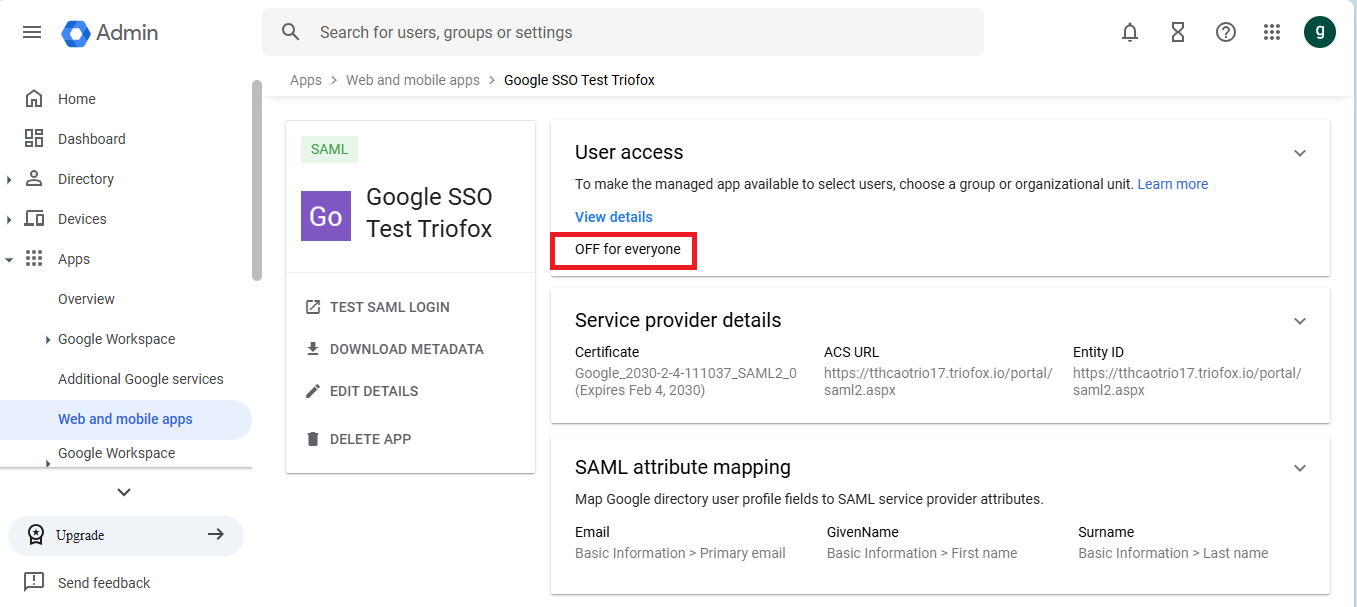This screenshot has height=607, width=1357.
Task: Click the Download Metadata arrow icon
Action: click(x=313, y=349)
